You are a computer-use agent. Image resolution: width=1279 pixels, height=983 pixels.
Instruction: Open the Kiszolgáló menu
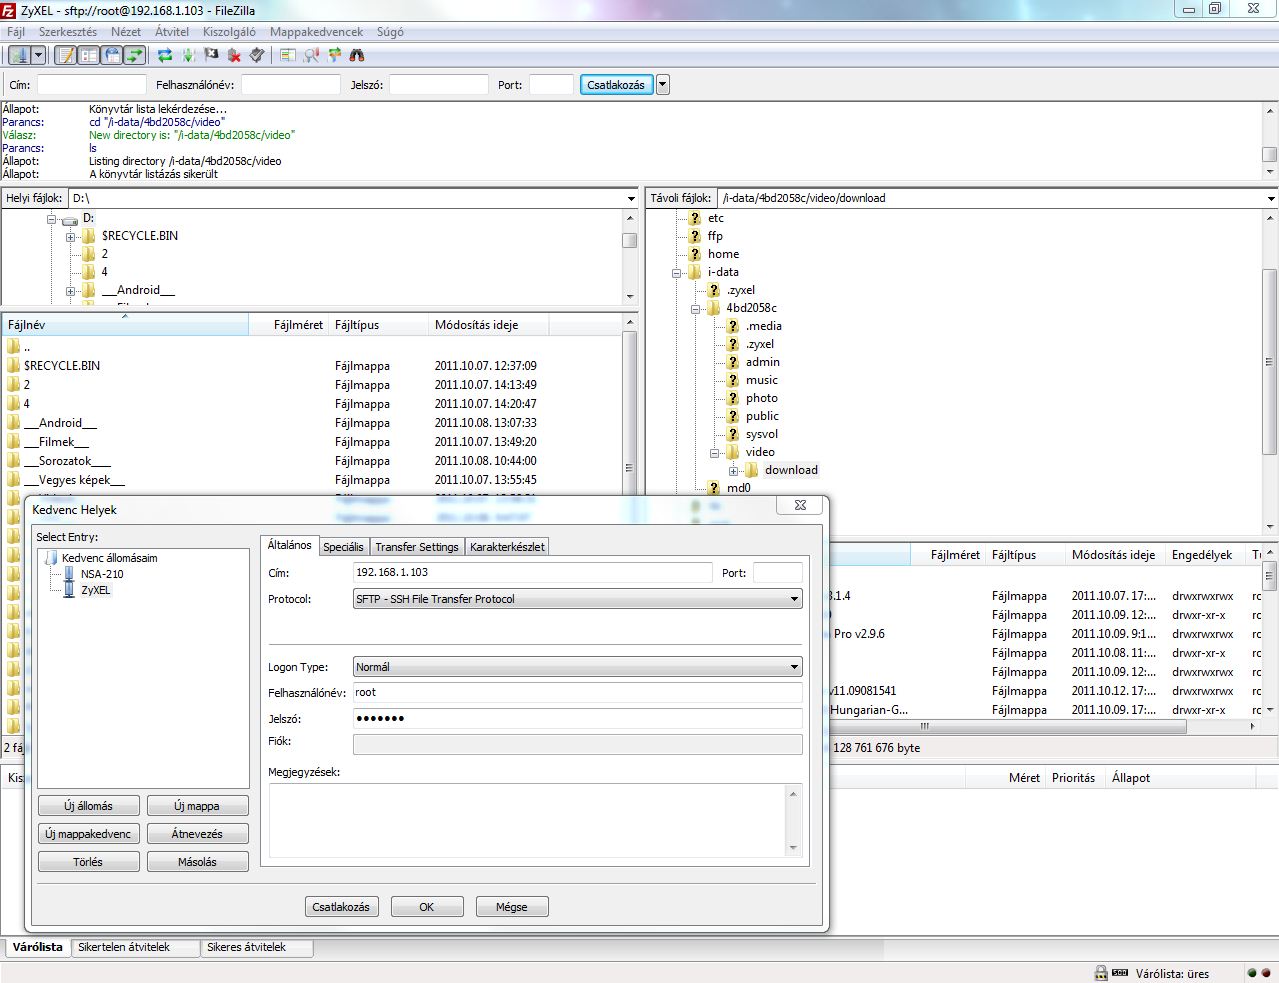point(229,32)
